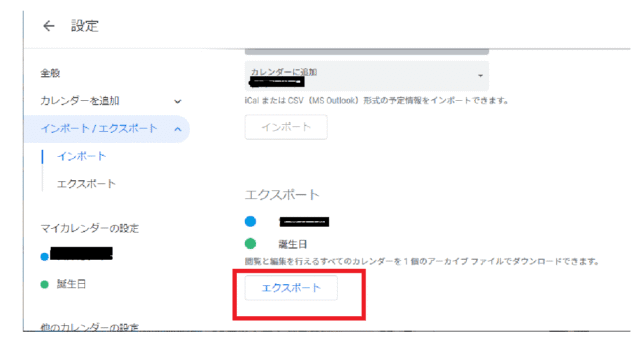640x360 pixels.
Task: Click the カレンダーに追加 selection field
Action: click(x=367, y=76)
